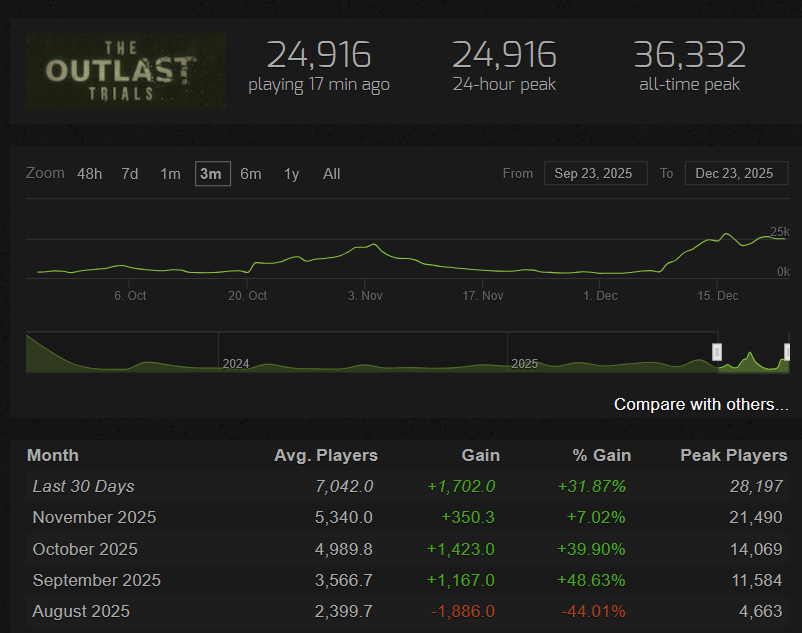The image size is (802, 633).
Task: Click negative gain value -1,886.0
Action: coord(463,612)
